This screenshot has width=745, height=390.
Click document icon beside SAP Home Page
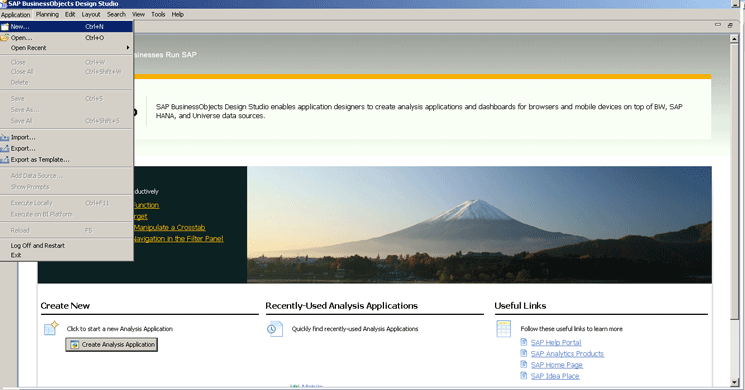coord(524,364)
